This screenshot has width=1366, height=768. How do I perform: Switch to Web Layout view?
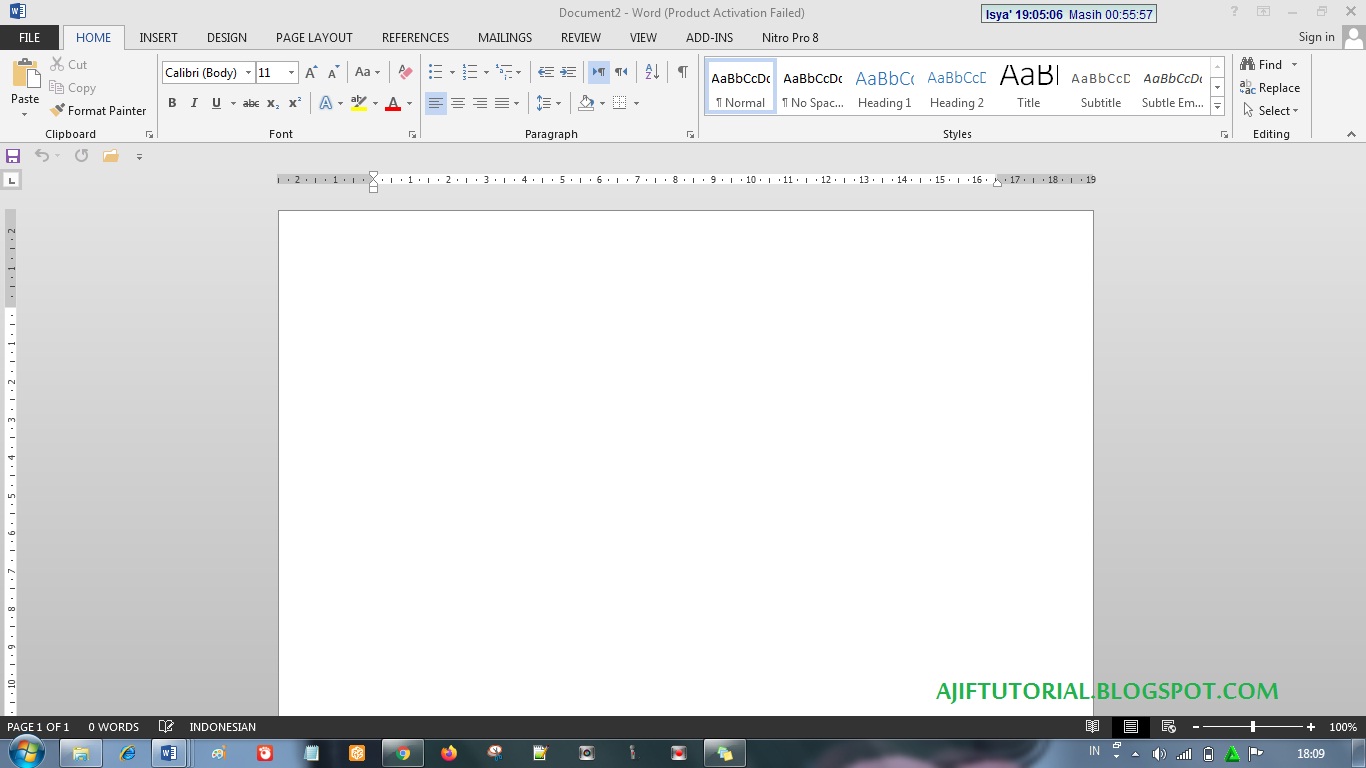[1168, 727]
